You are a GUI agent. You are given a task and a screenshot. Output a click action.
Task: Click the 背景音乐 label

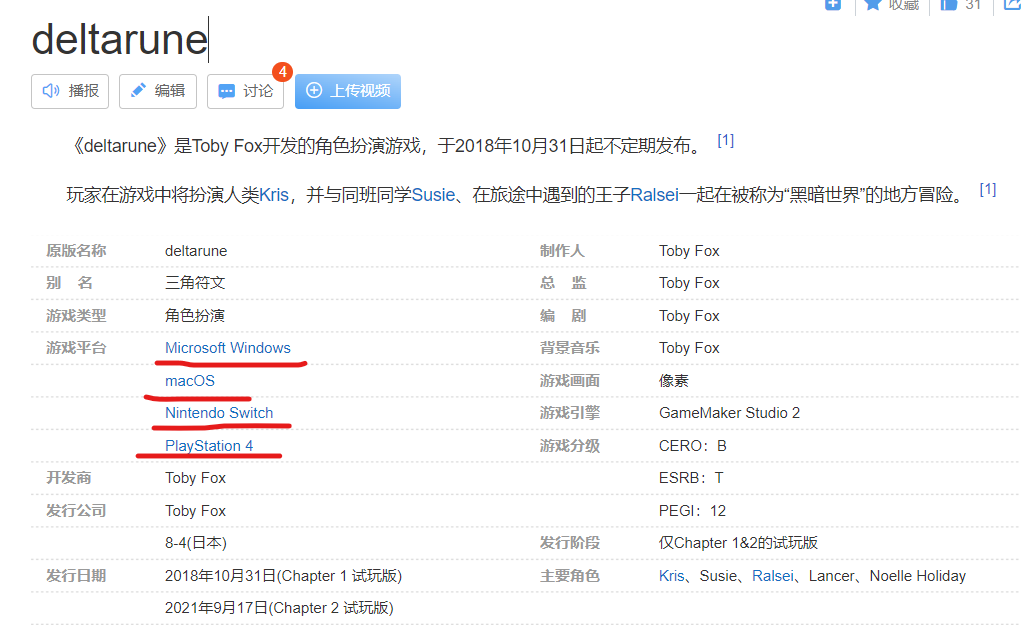pos(570,348)
